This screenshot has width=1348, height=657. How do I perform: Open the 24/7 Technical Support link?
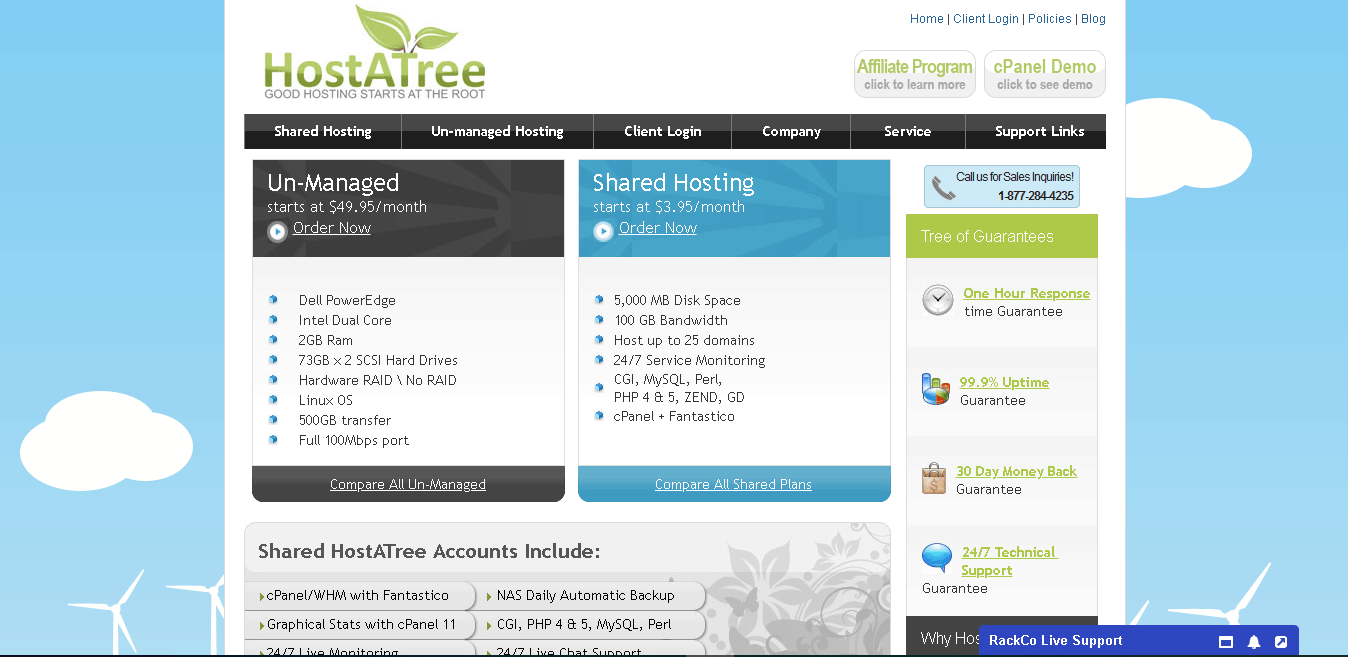tap(1009, 561)
